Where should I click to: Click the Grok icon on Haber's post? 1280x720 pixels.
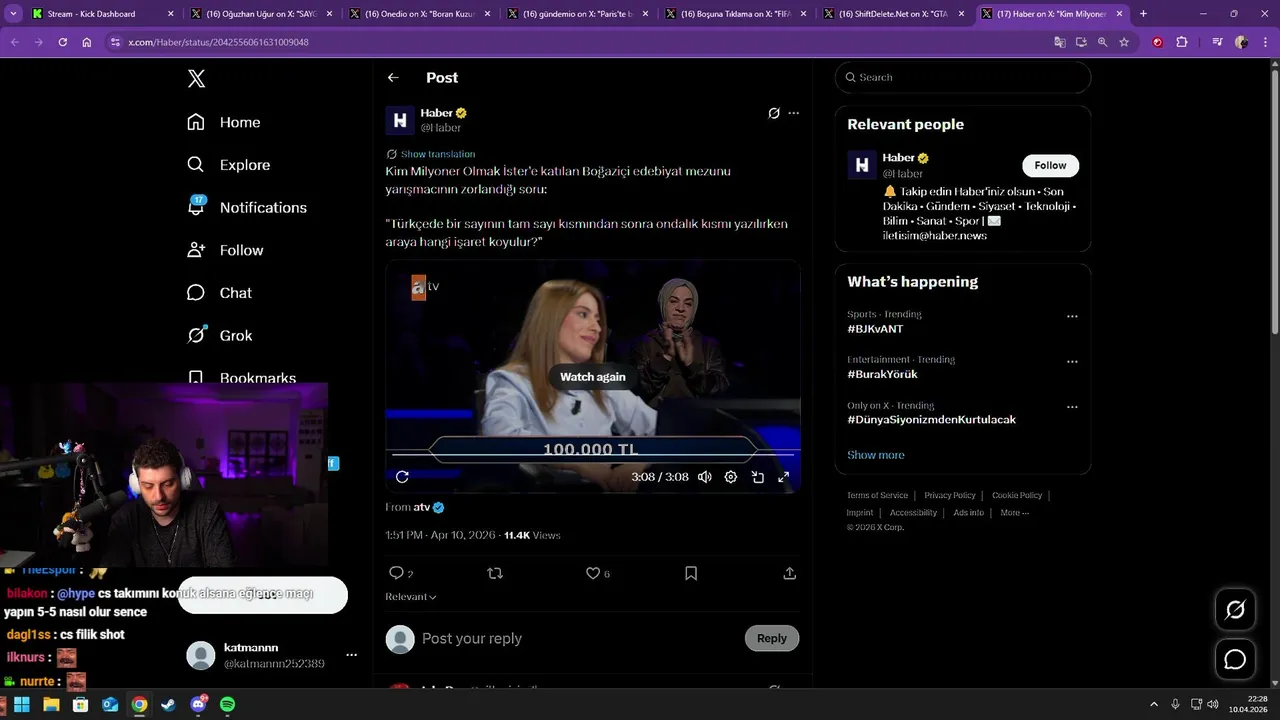point(774,113)
